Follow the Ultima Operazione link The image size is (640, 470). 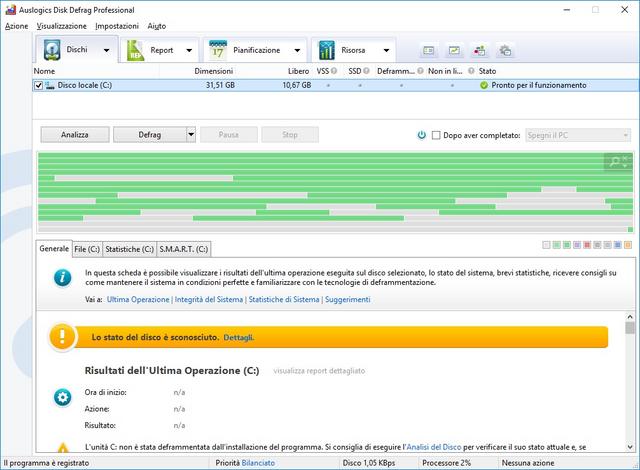[138, 299]
